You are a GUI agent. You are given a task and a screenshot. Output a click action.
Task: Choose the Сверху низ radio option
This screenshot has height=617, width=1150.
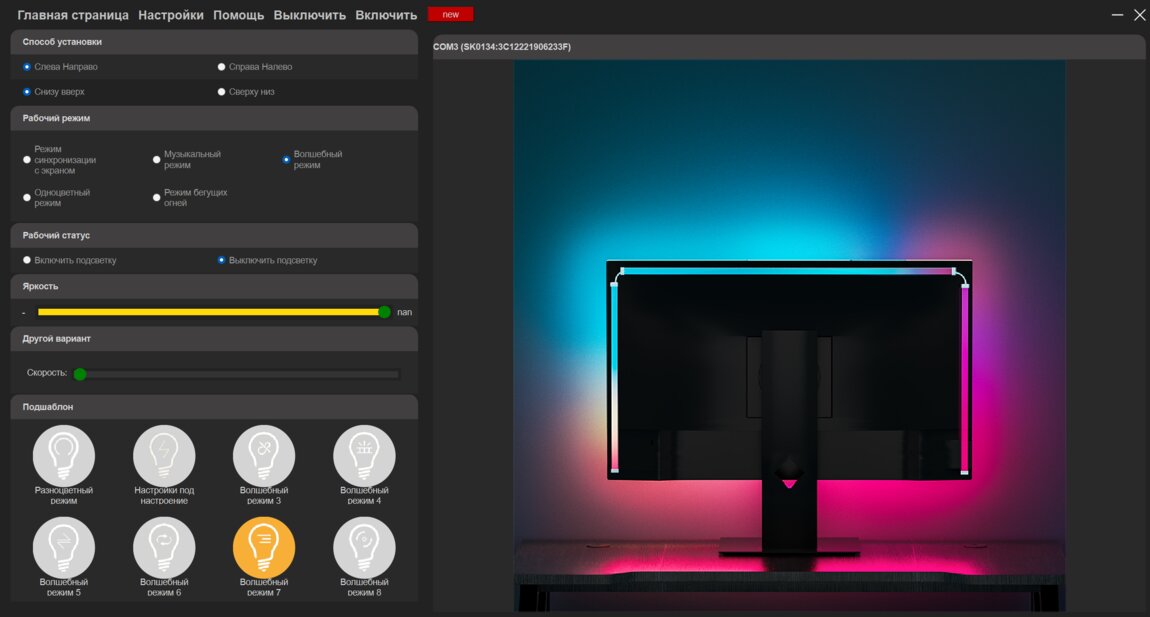(222, 92)
